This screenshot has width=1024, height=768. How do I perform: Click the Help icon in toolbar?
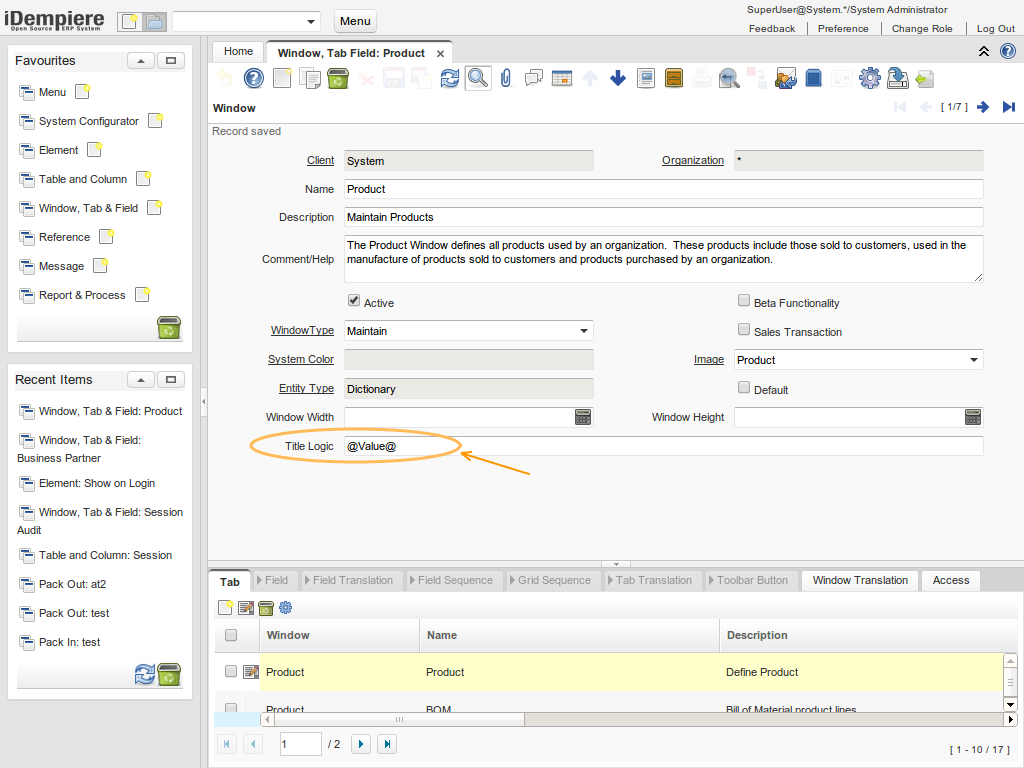(x=254, y=78)
